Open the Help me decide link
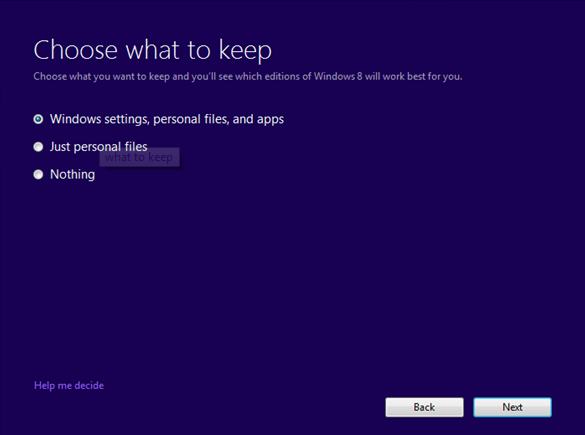Image resolution: width=585 pixels, height=435 pixels. click(69, 385)
